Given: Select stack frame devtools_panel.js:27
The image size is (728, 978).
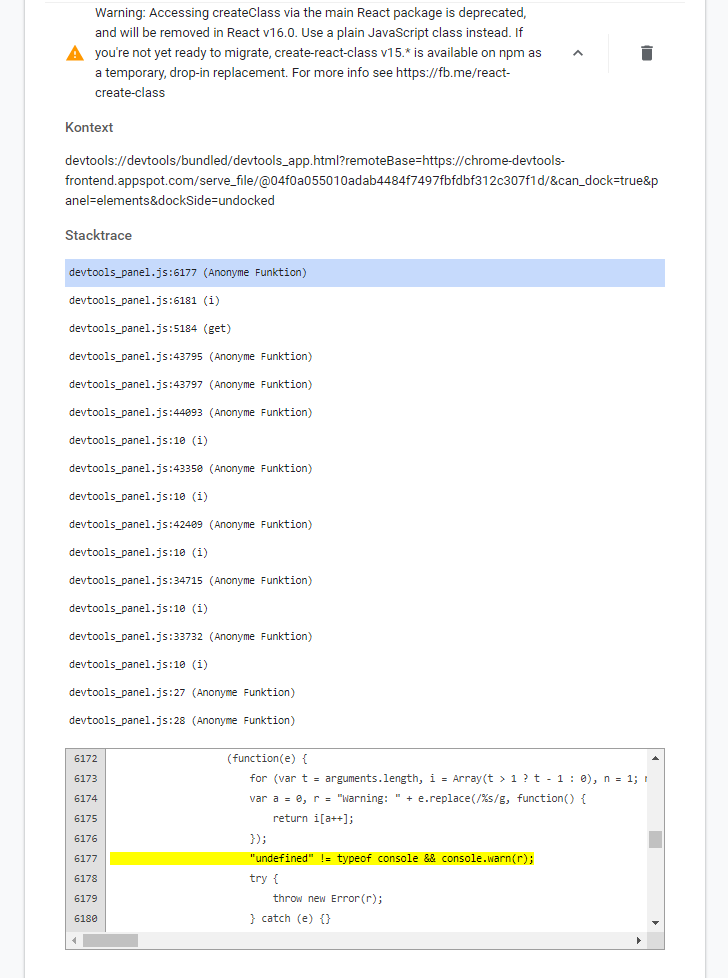Looking at the screenshot, I should 181,693.
